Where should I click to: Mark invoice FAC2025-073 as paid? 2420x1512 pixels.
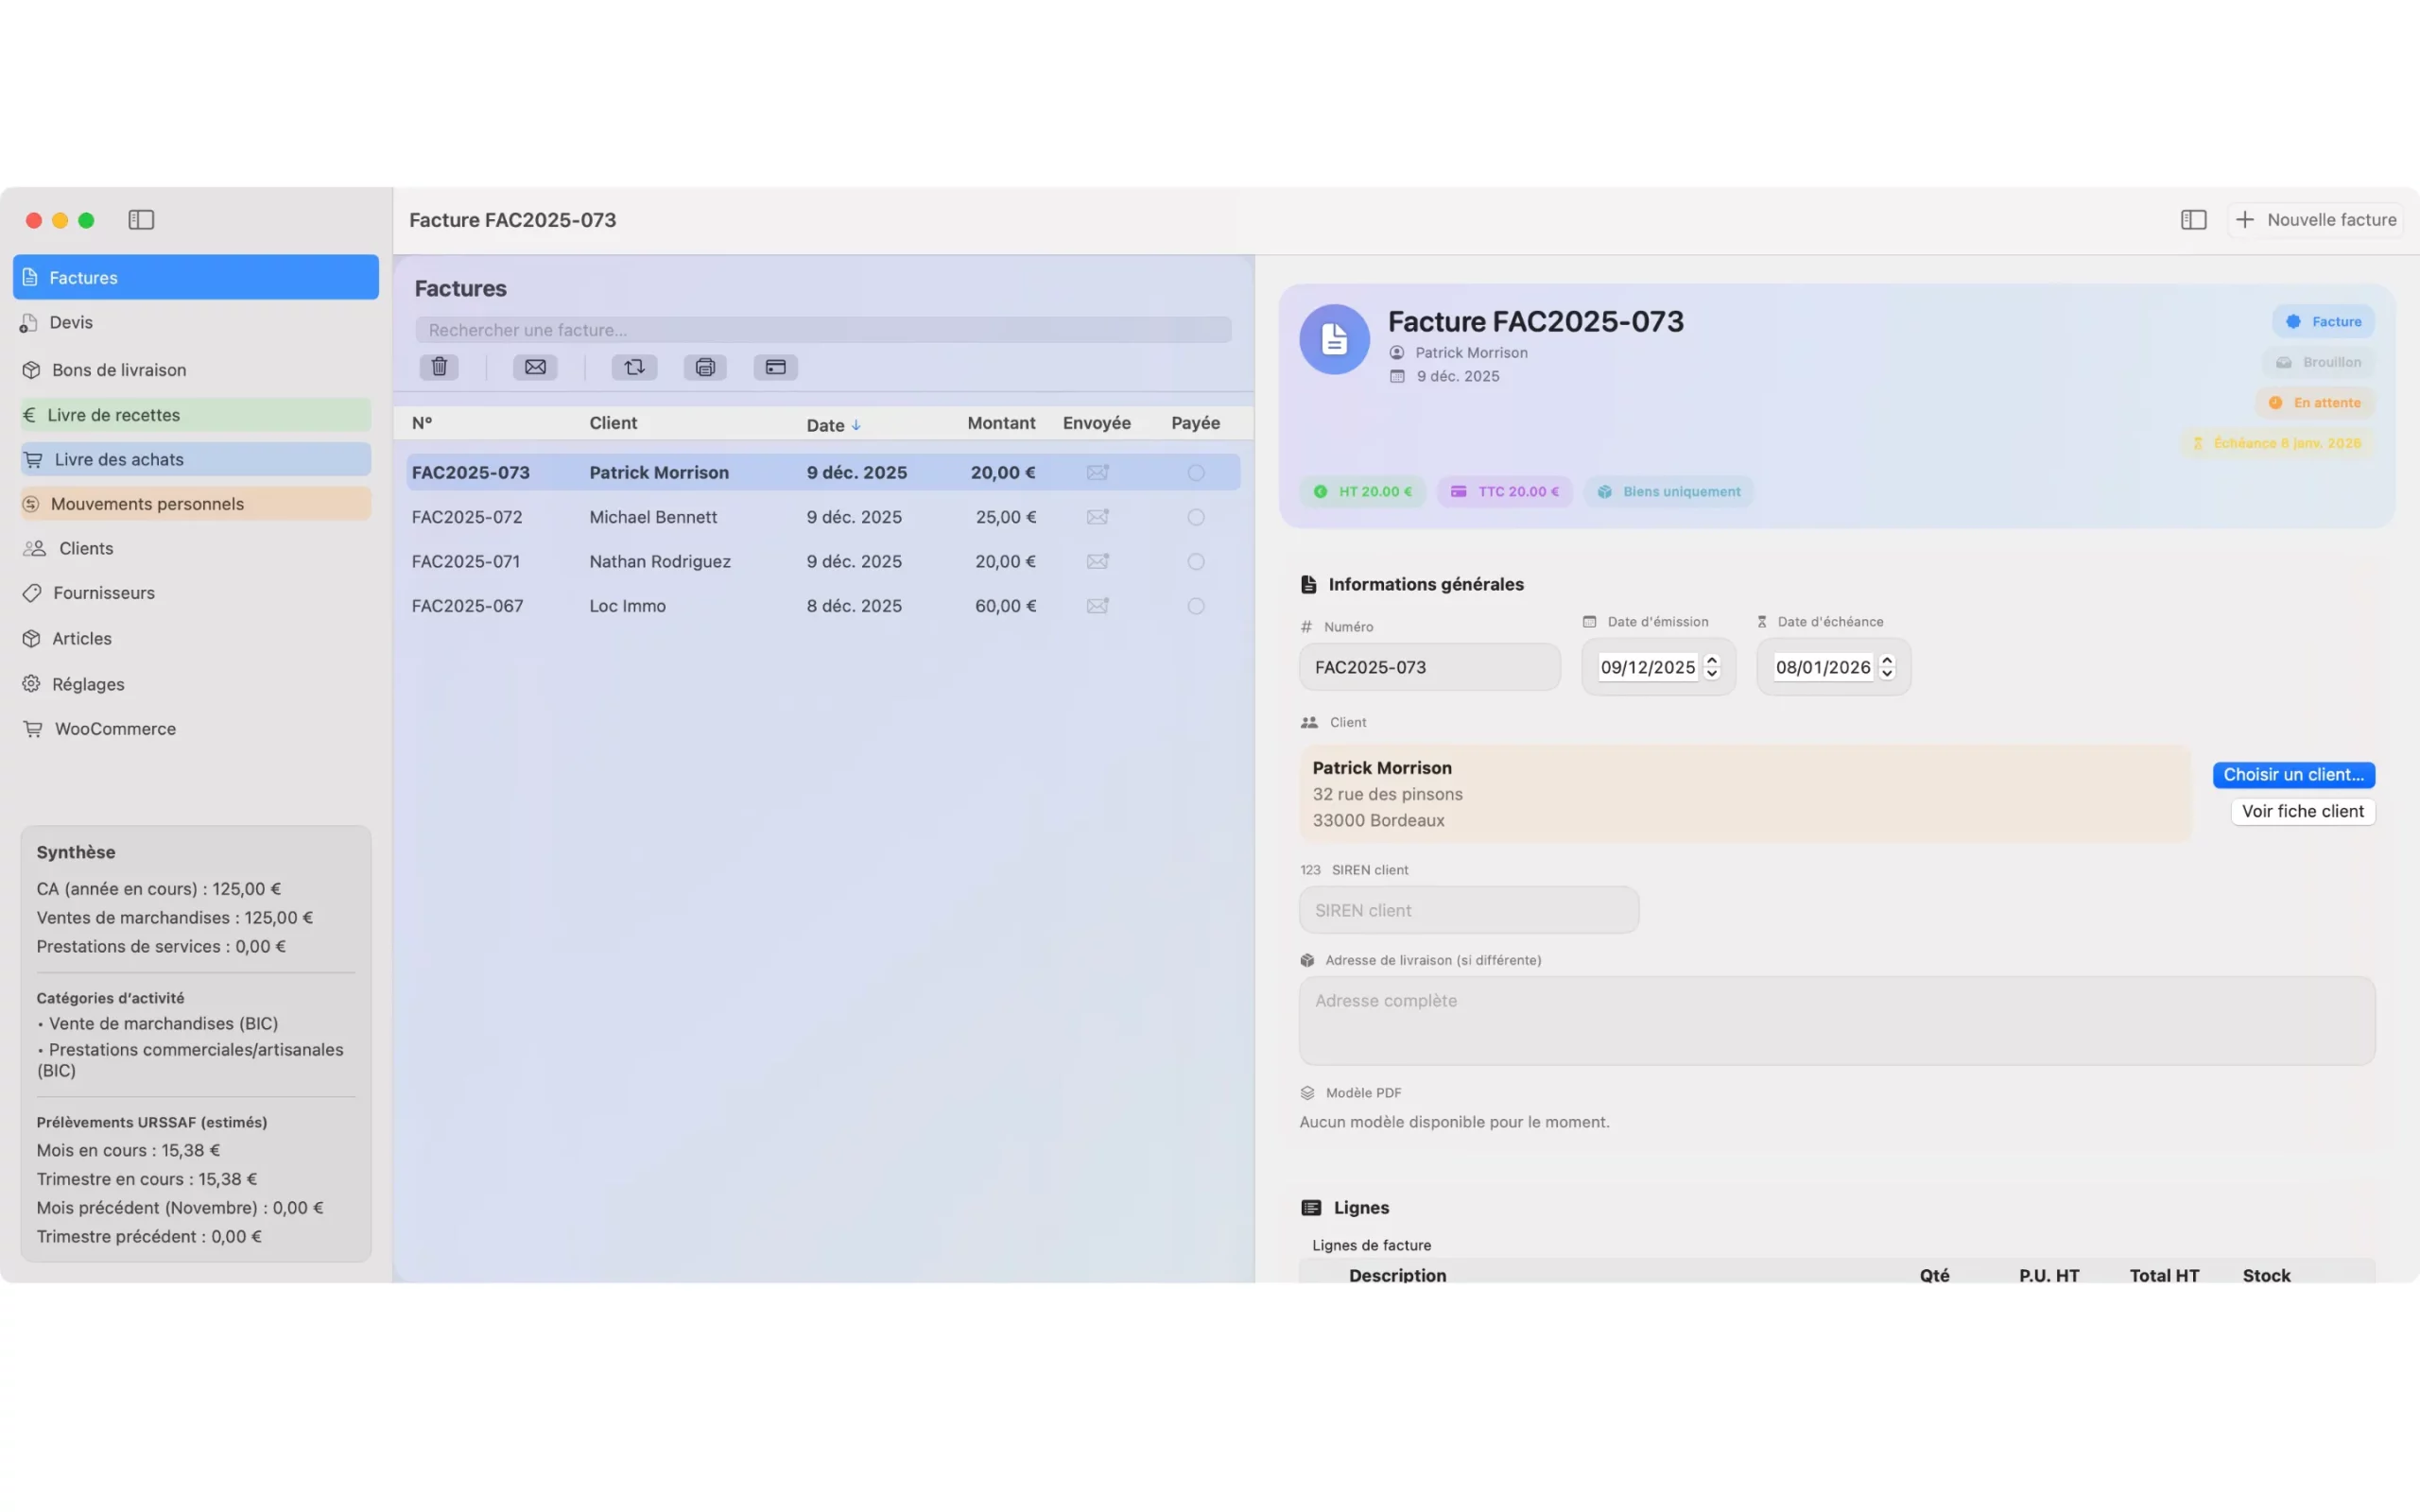(x=1195, y=472)
